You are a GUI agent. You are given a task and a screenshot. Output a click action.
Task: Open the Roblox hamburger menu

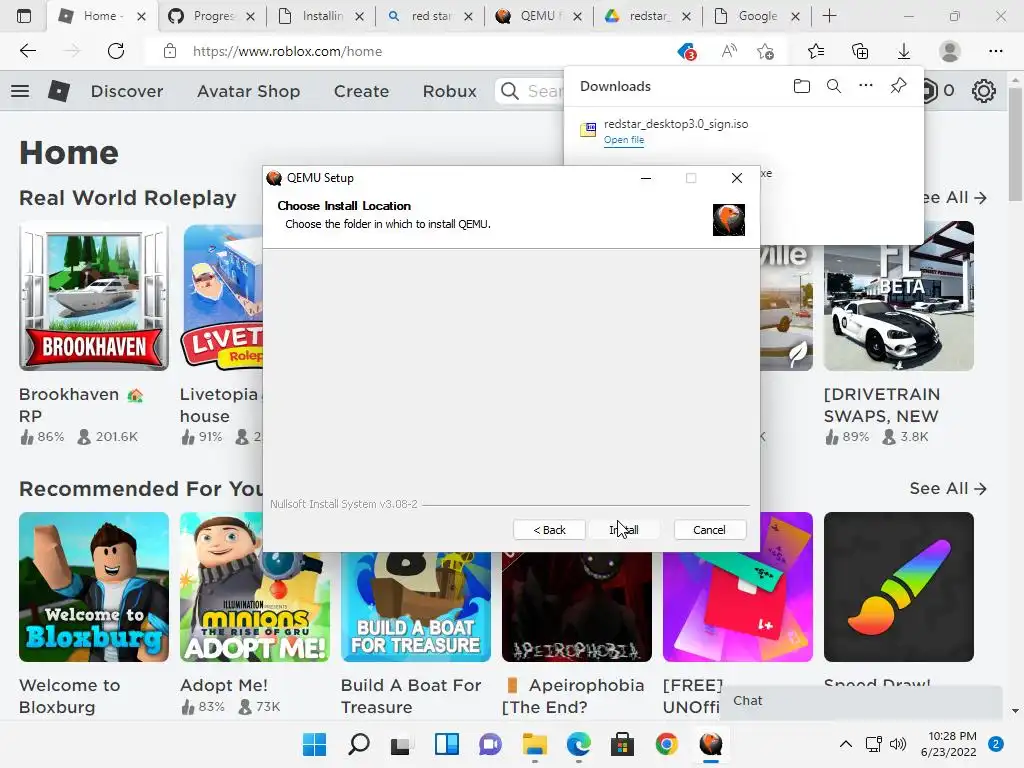point(20,91)
